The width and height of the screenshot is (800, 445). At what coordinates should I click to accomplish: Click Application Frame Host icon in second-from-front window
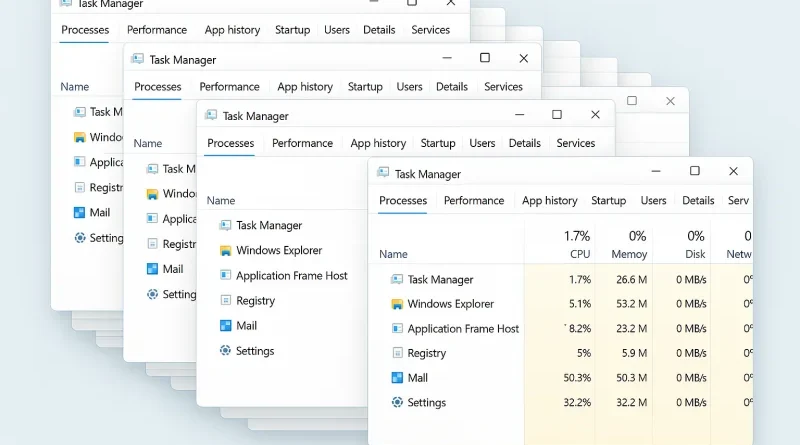[225, 275]
